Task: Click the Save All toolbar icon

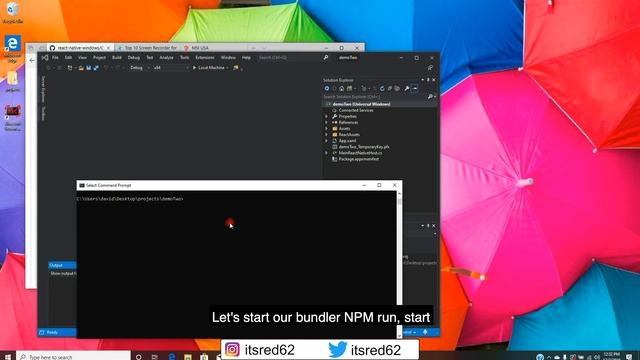Action: pyautogui.click(x=96, y=68)
